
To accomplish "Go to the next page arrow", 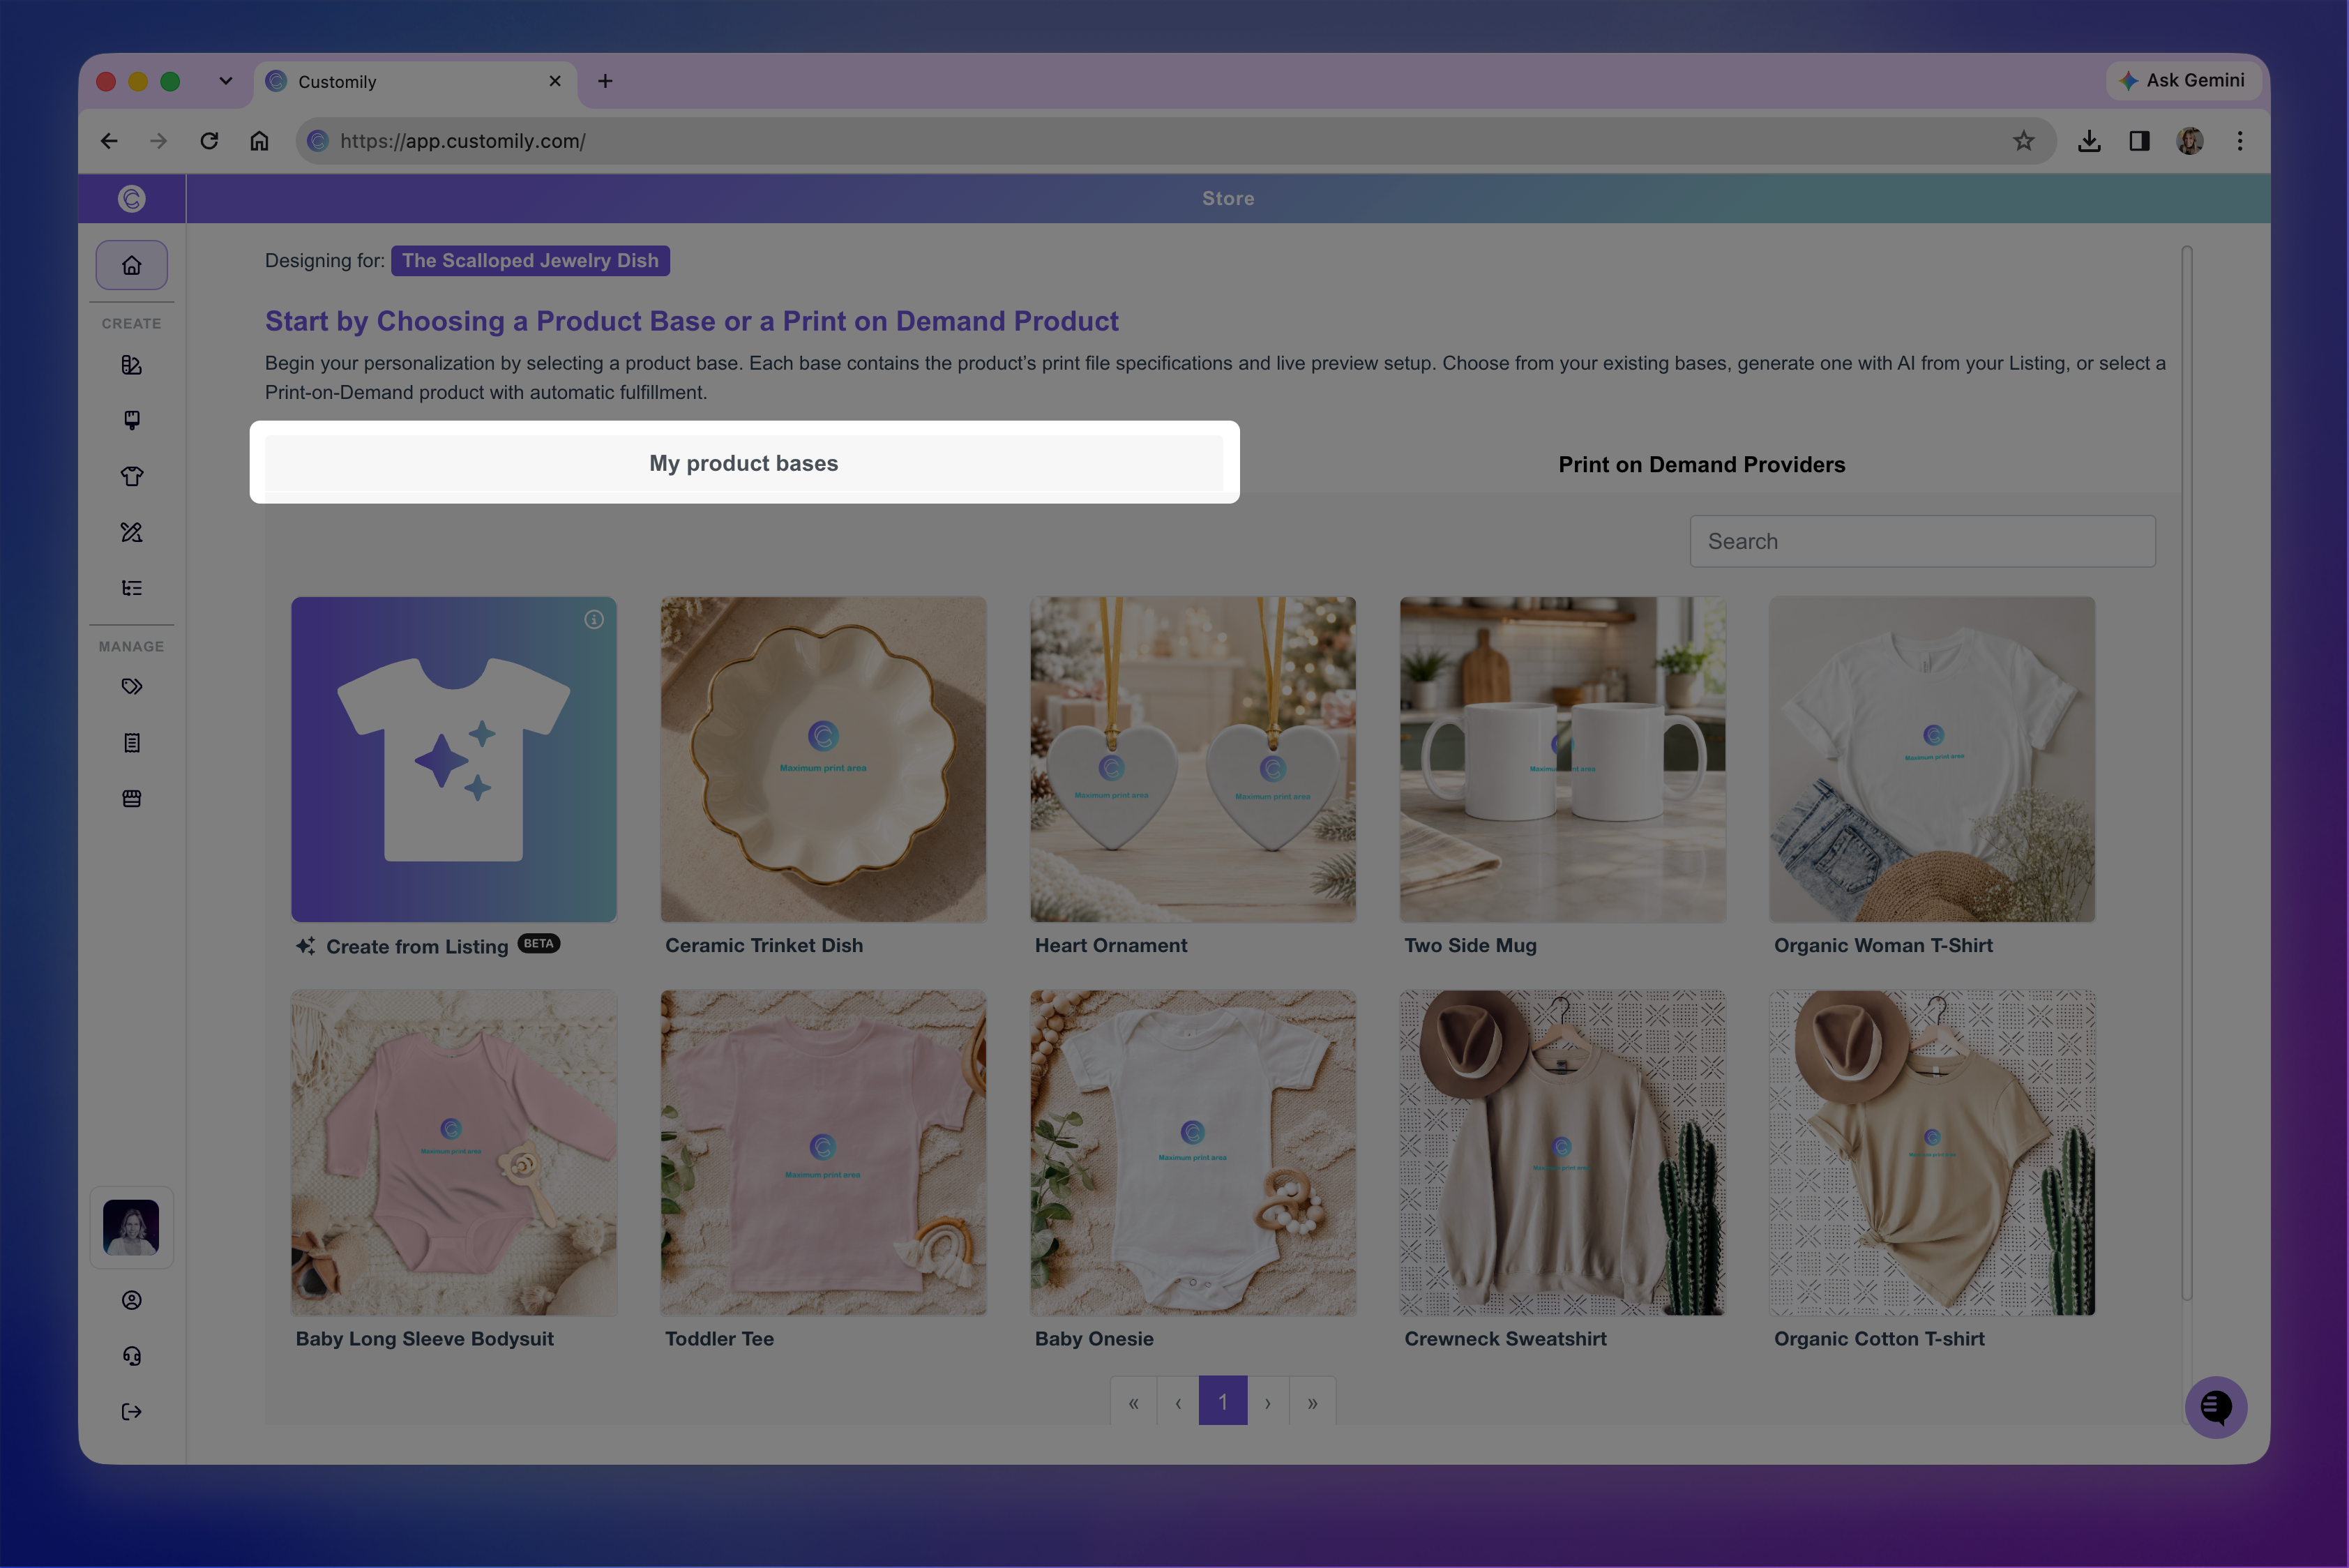I will point(1268,1401).
